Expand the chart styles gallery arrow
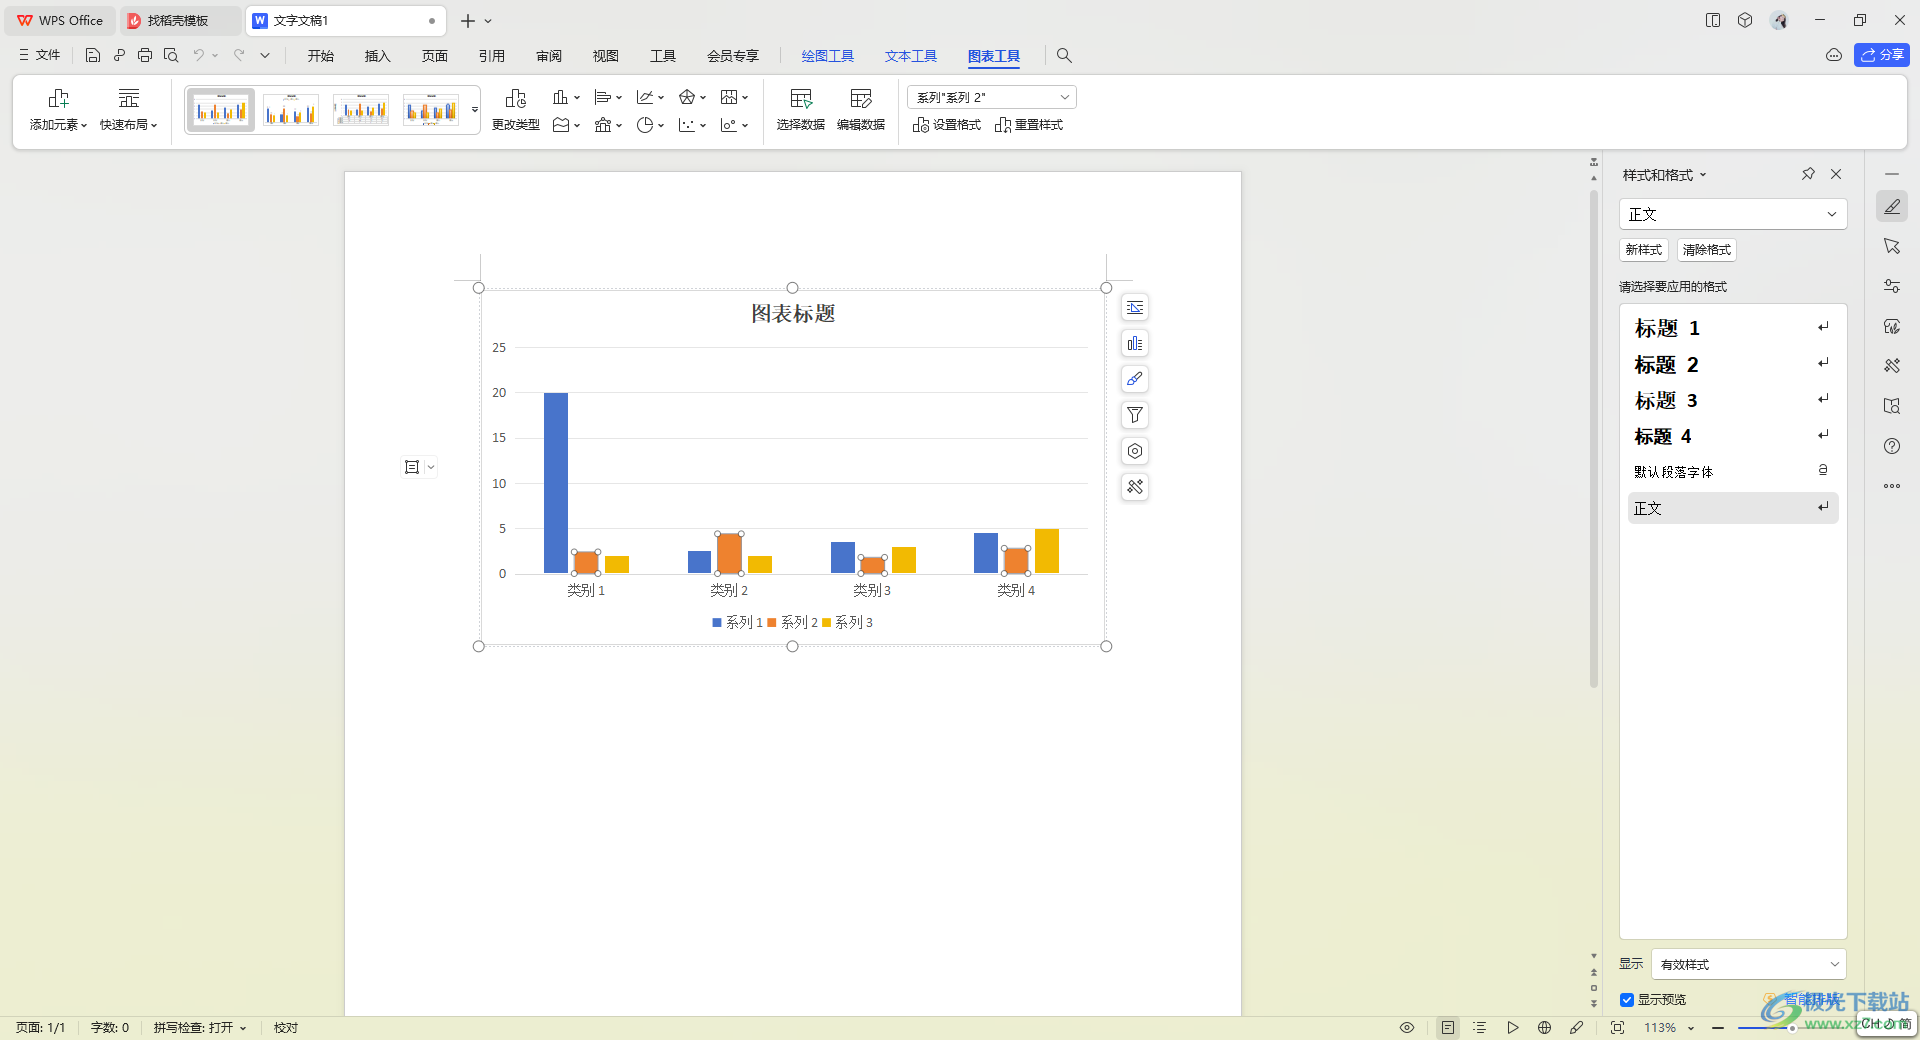 474,110
